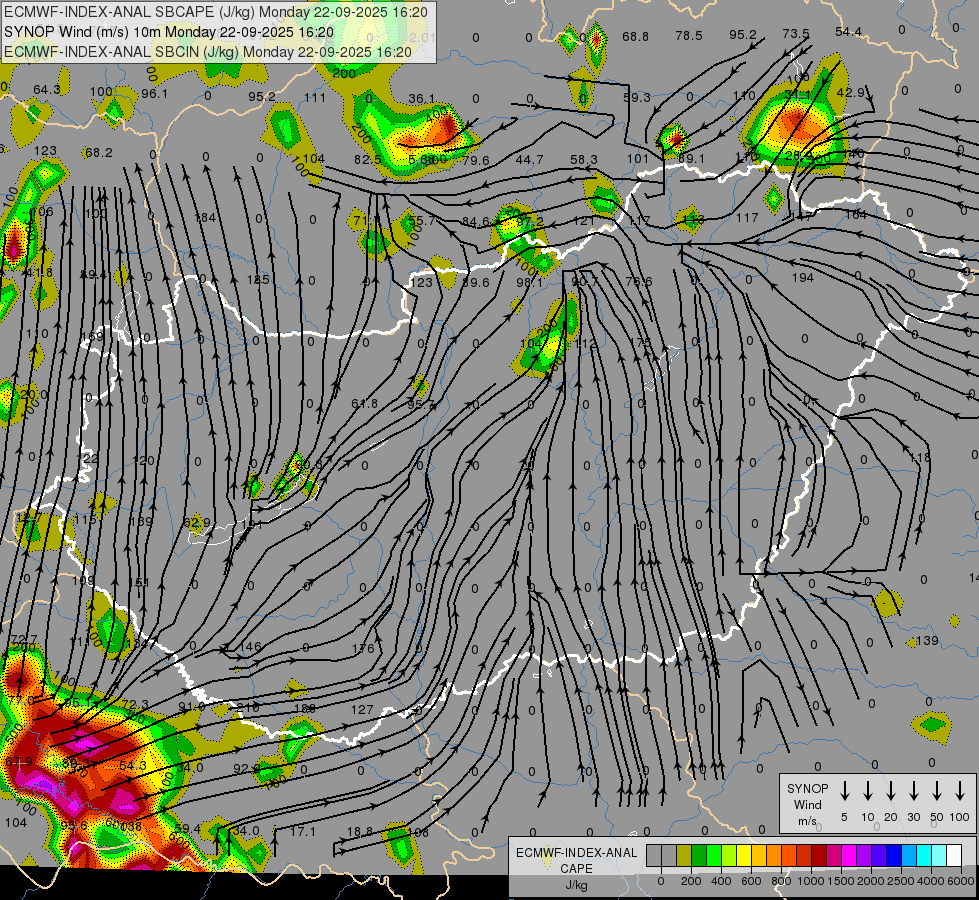Click the ECMWF-INDEX-ANAL CAPE legend label
The image size is (979, 900).
pos(576,868)
